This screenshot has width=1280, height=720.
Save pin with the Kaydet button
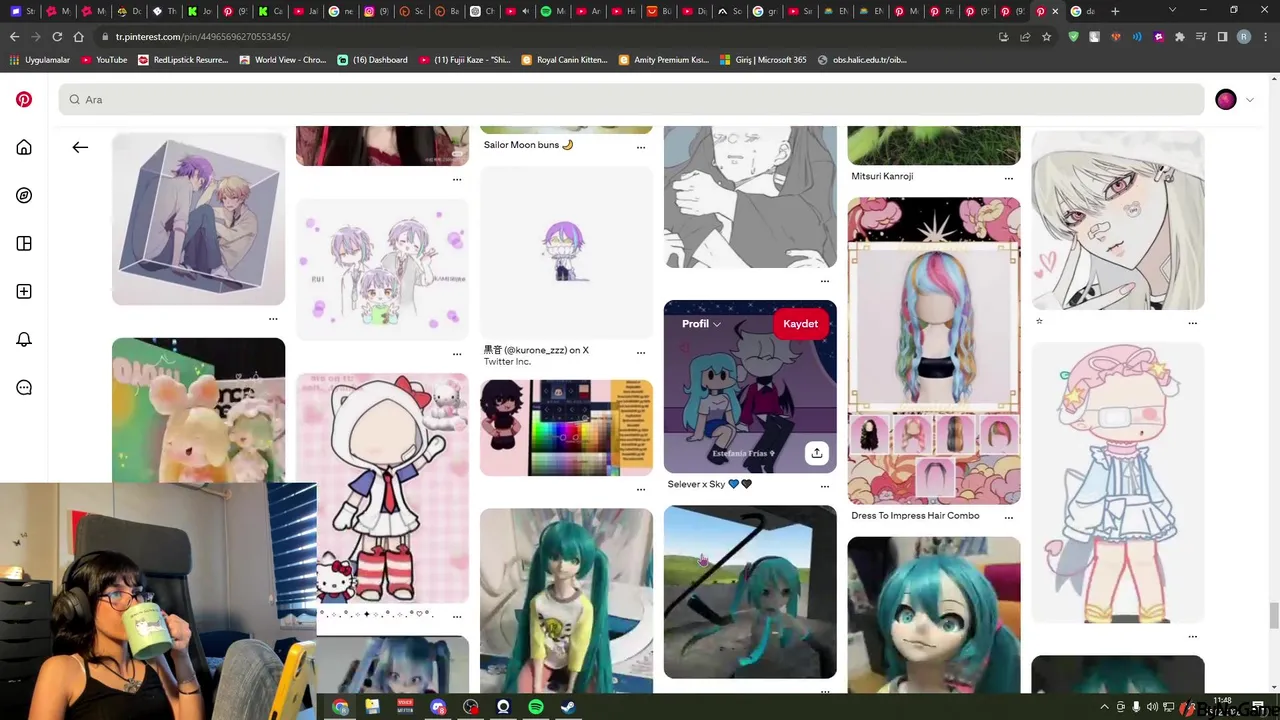[x=800, y=324]
